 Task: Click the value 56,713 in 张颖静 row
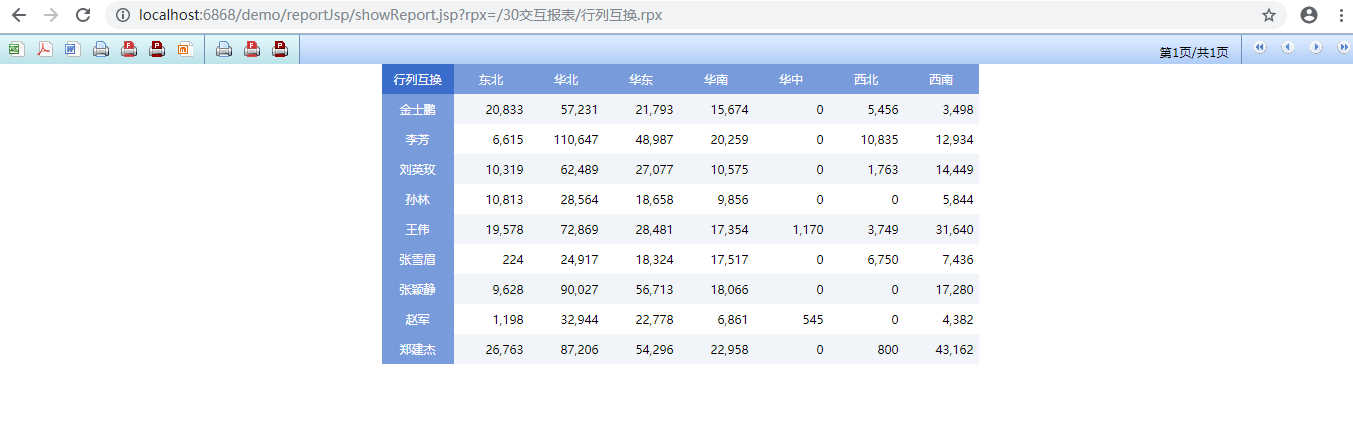click(654, 289)
